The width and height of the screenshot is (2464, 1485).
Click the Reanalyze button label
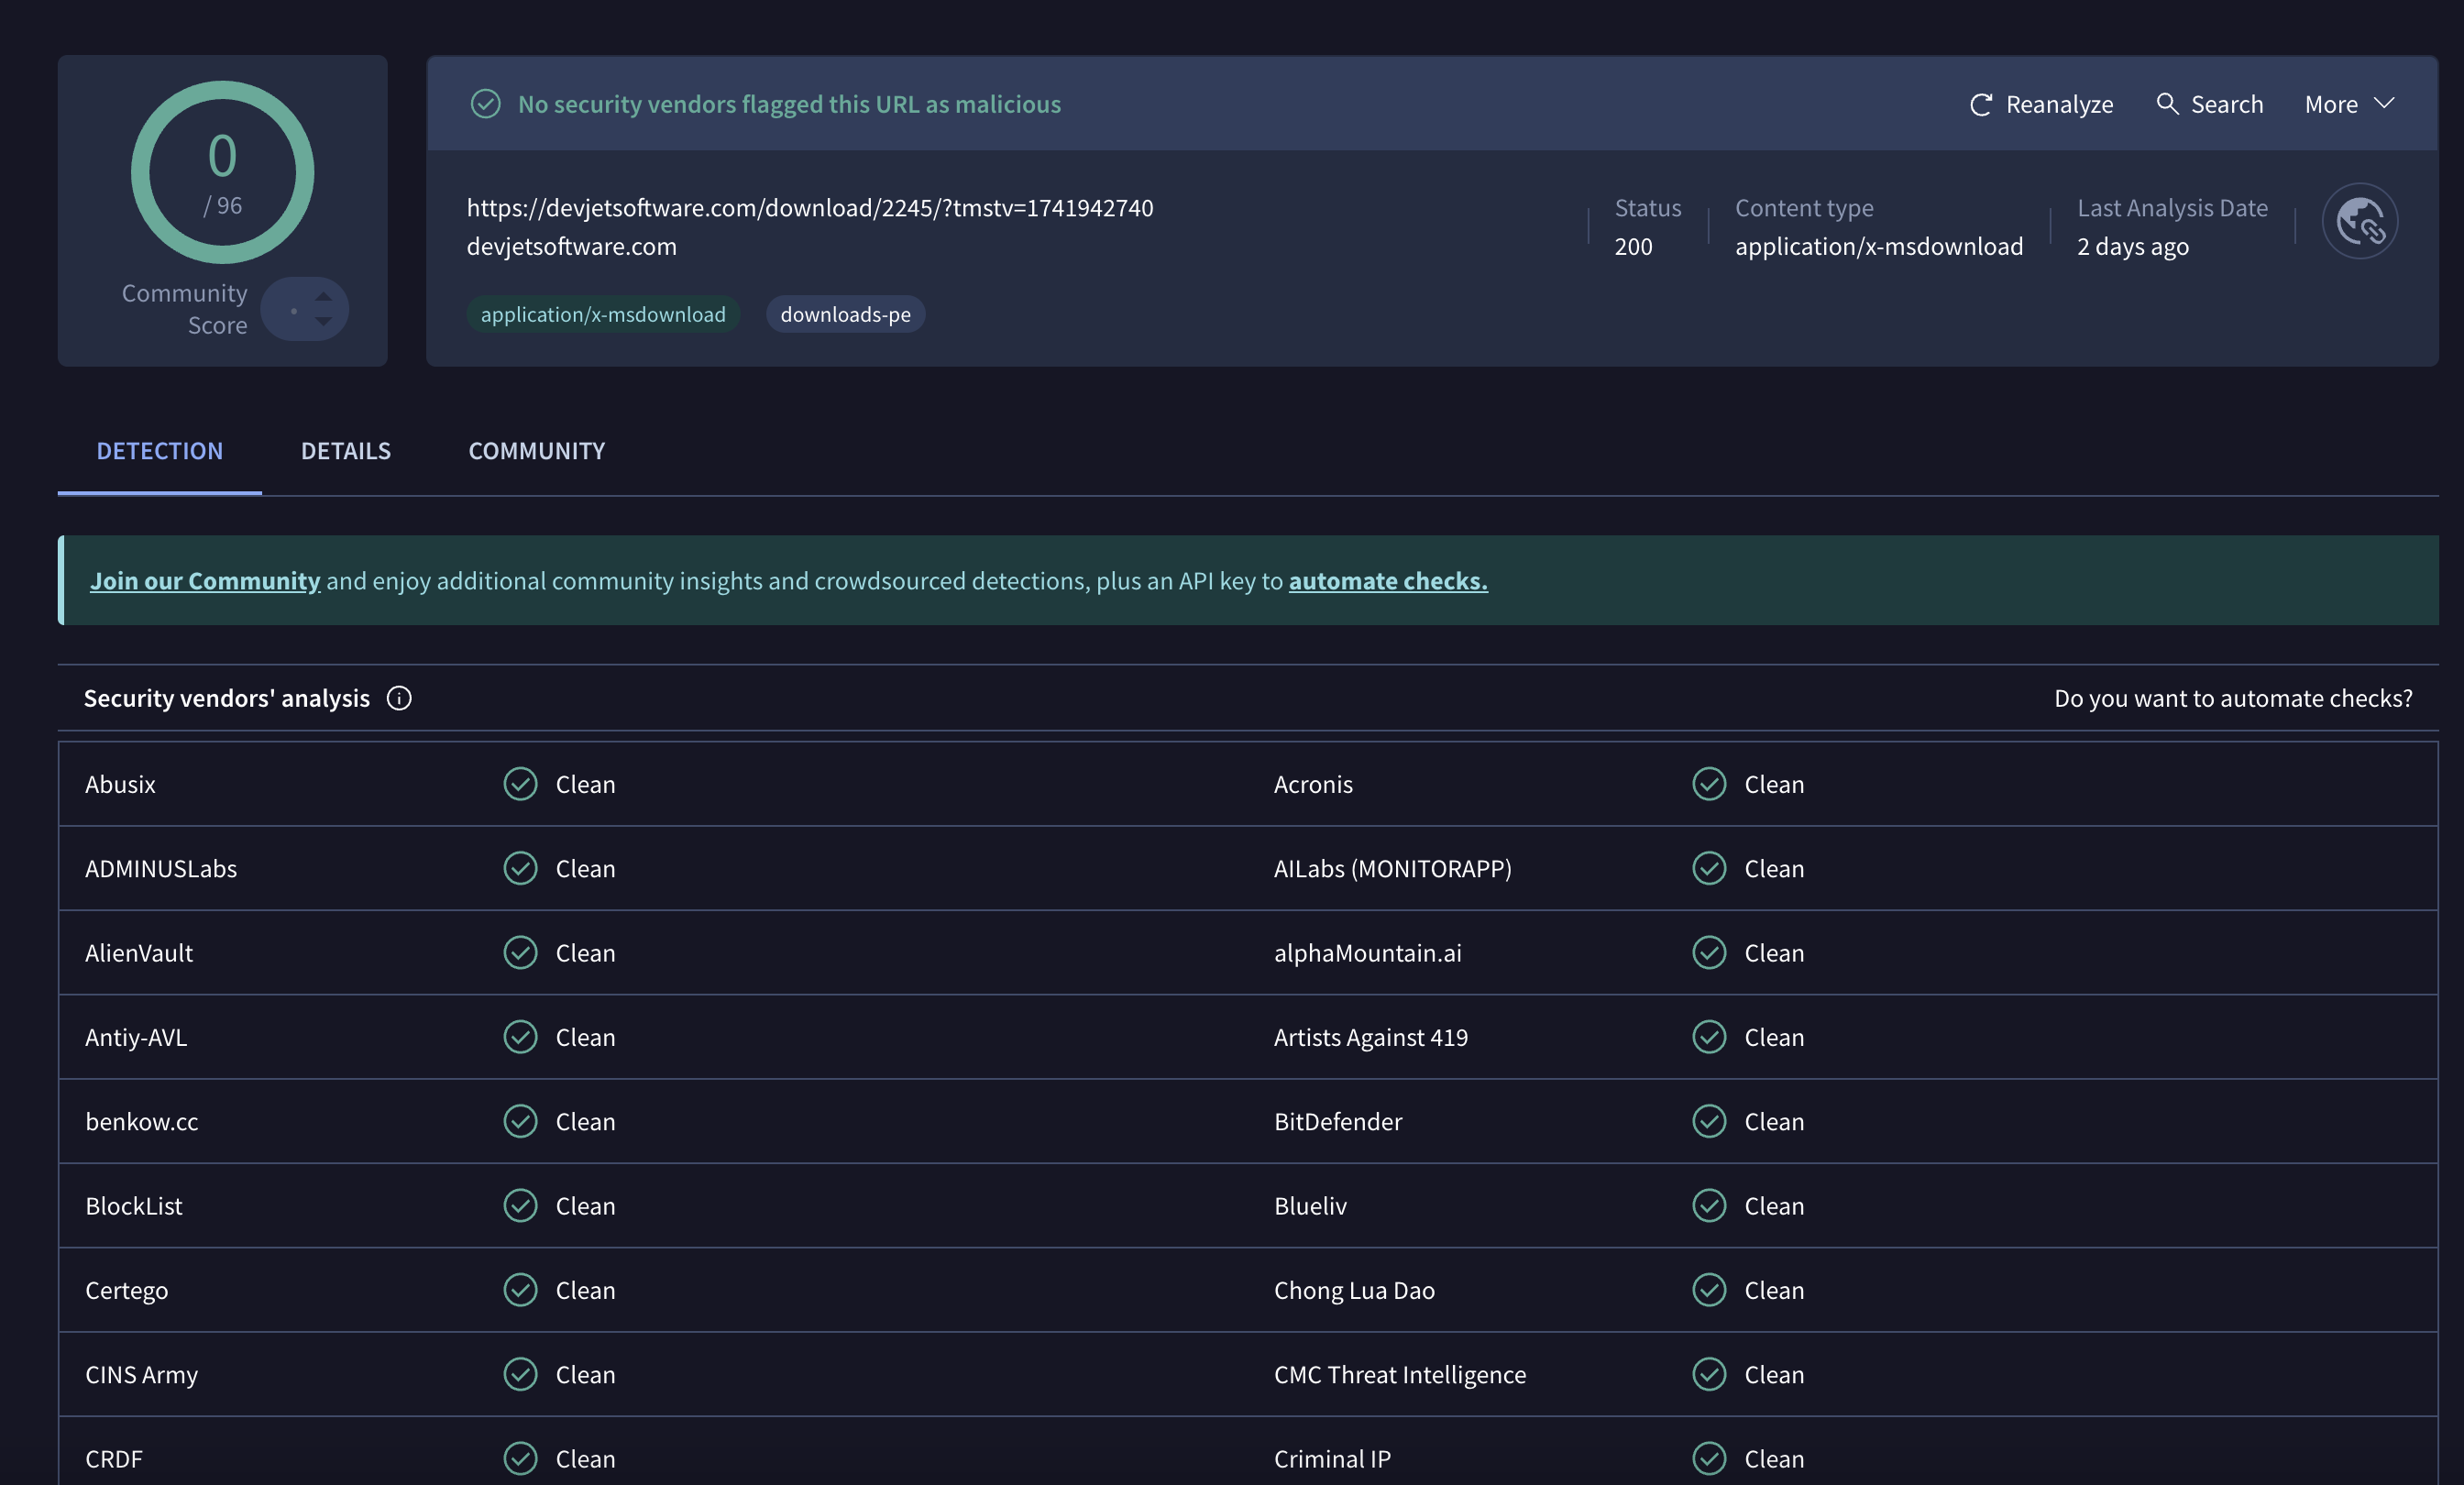click(x=2059, y=104)
